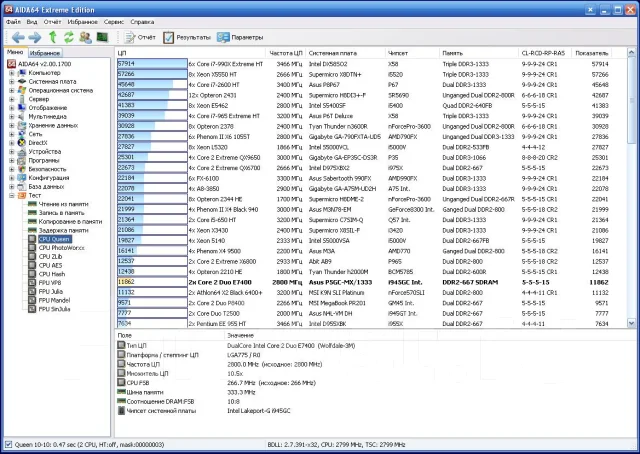Select the 2x Core 2 Duo E7400 row
640x454 pixels.
pyautogui.click(x=363, y=282)
